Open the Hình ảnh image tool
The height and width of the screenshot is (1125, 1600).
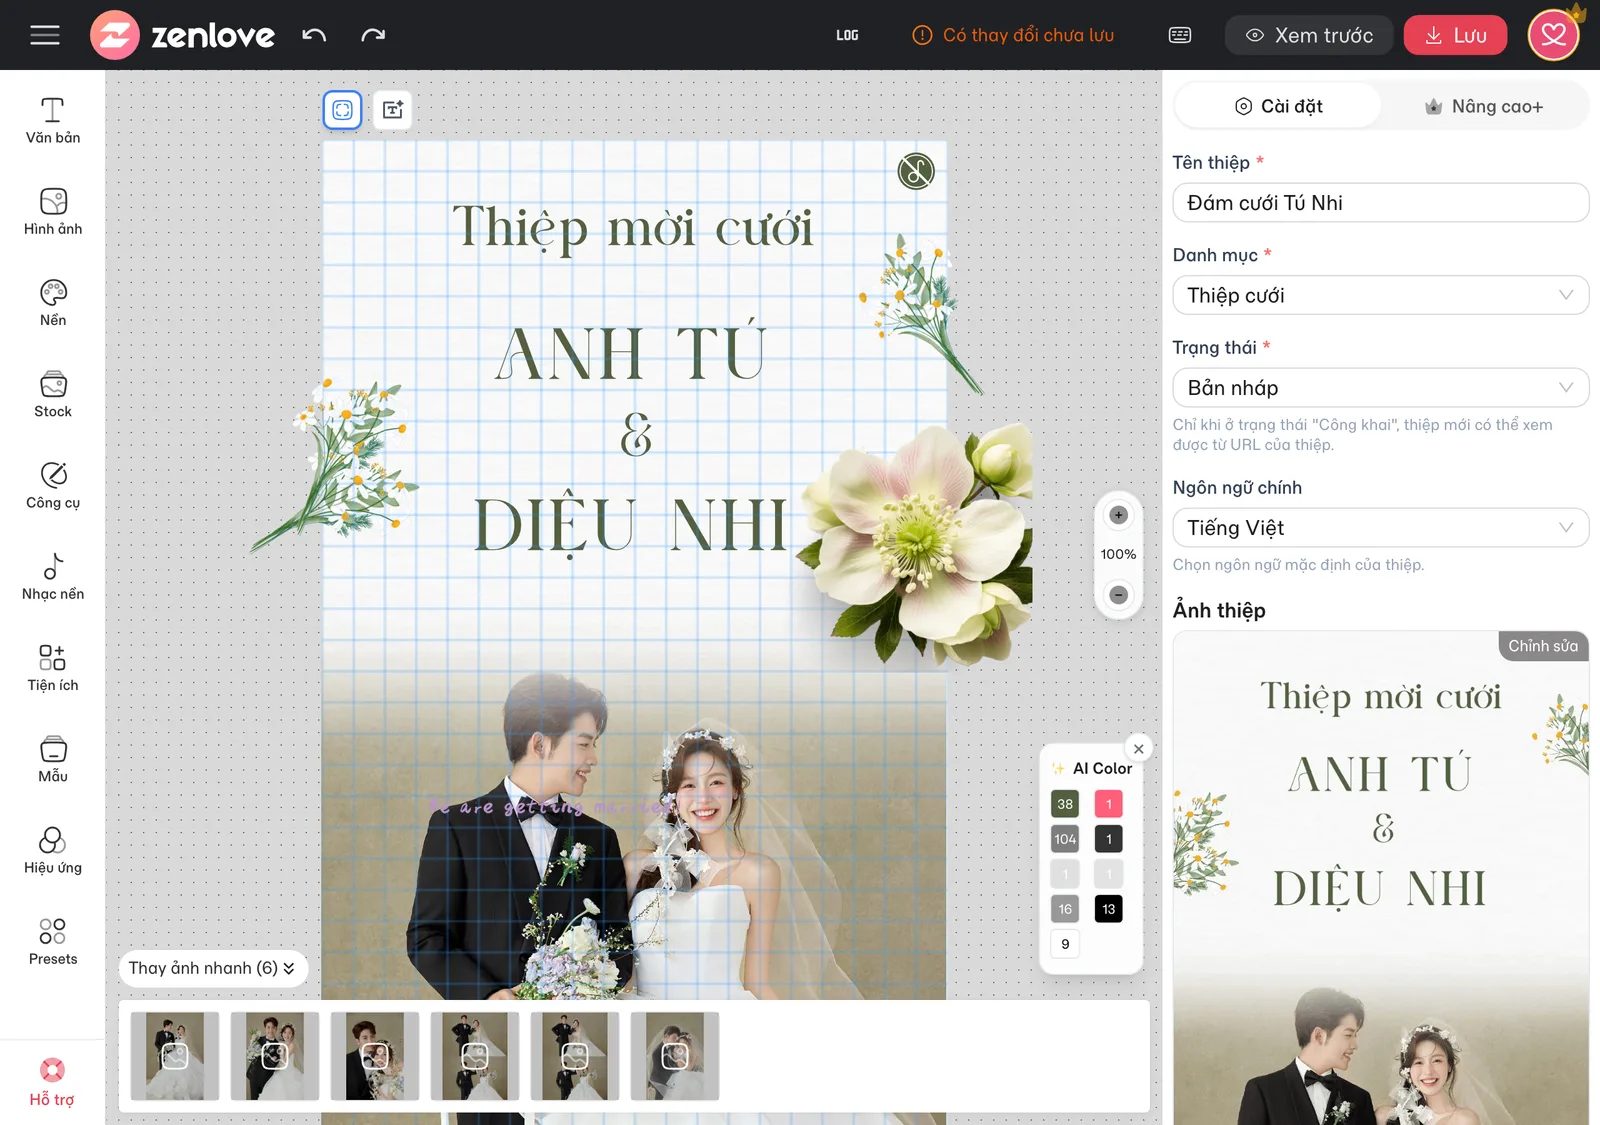tap(53, 211)
